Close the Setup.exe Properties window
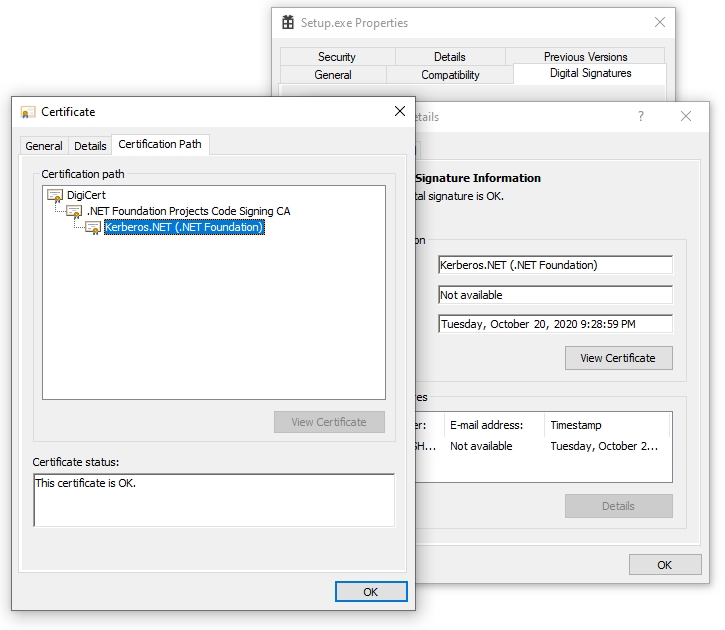The width and height of the screenshot is (725, 630). click(x=660, y=22)
